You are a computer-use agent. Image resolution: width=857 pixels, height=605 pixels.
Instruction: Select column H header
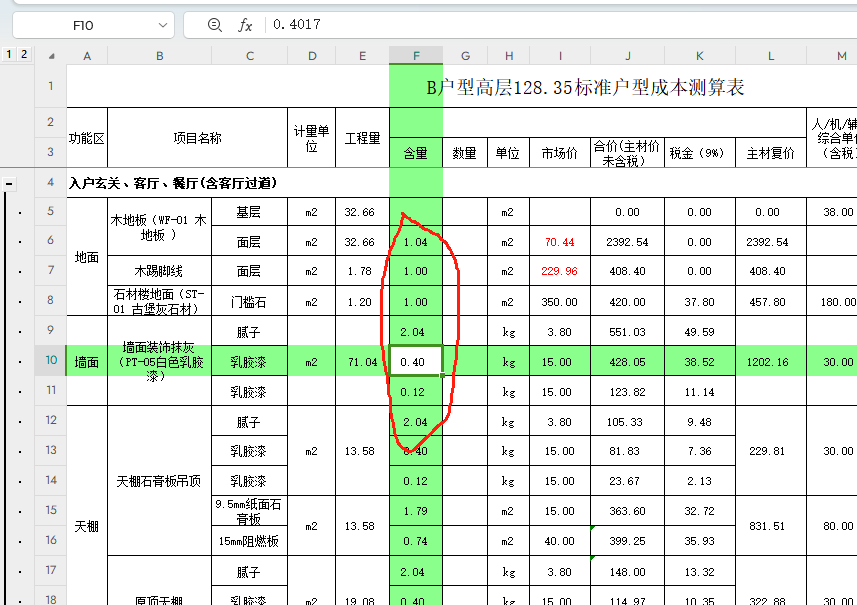[509, 56]
